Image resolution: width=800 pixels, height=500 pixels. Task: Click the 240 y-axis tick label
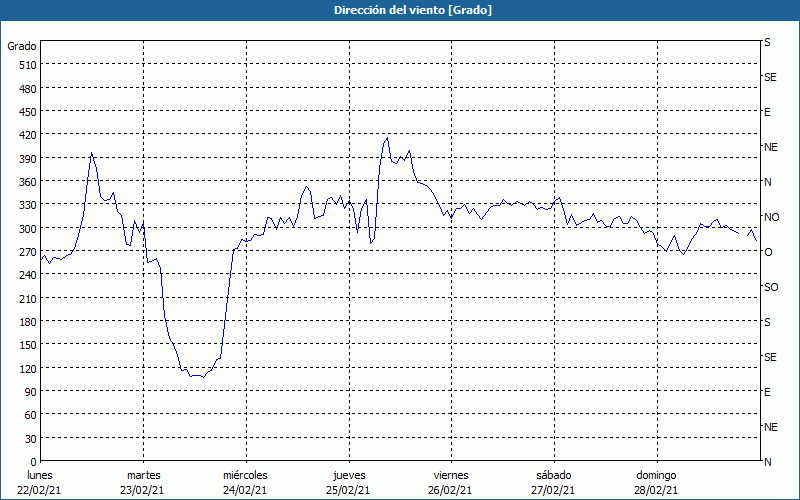pyautogui.click(x=29, y=275)
